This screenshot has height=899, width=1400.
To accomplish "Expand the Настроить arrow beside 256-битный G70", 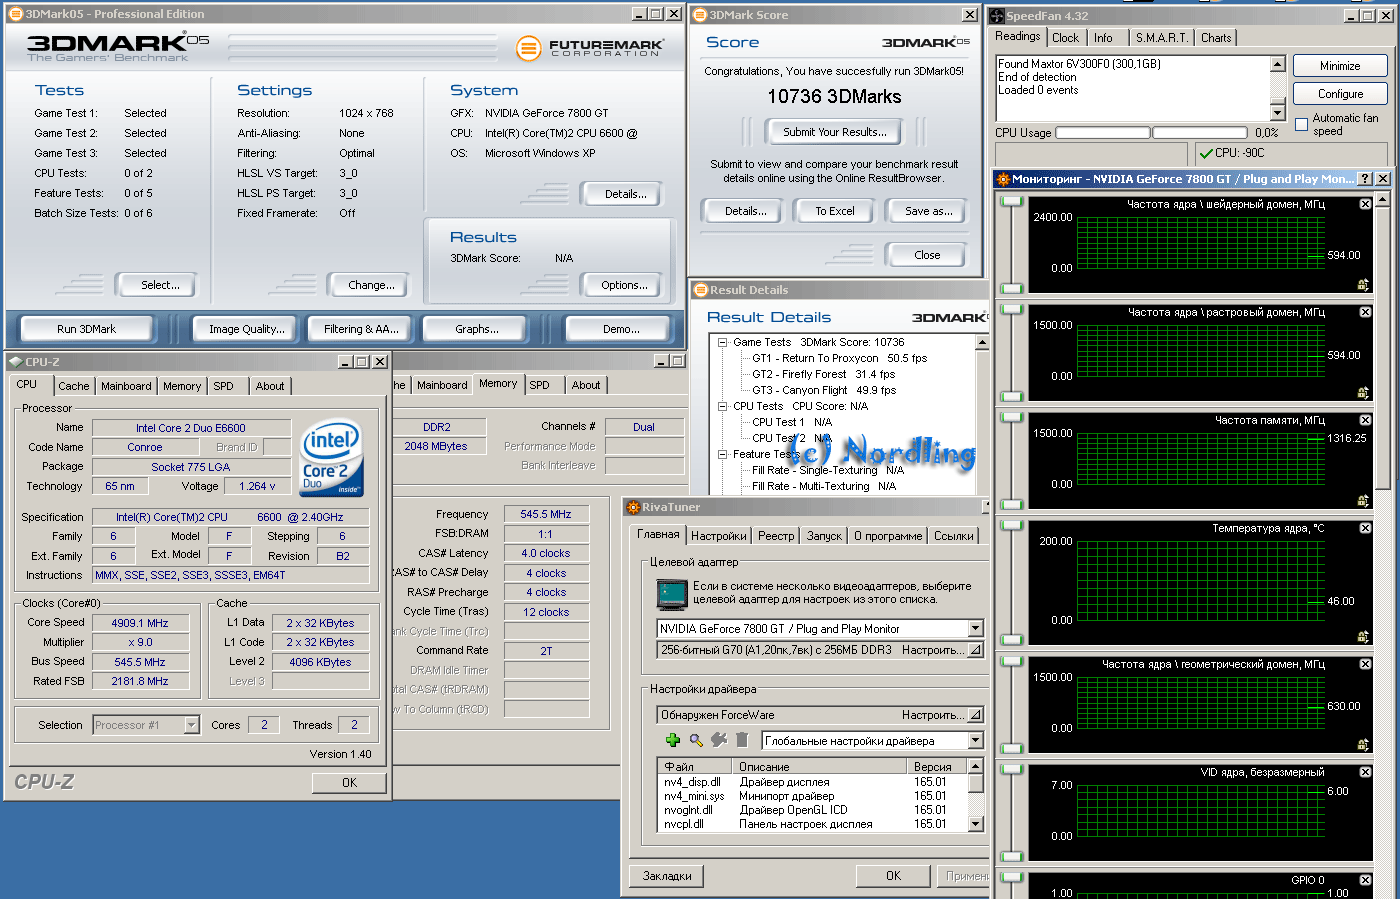I will [x=975, y=650].
